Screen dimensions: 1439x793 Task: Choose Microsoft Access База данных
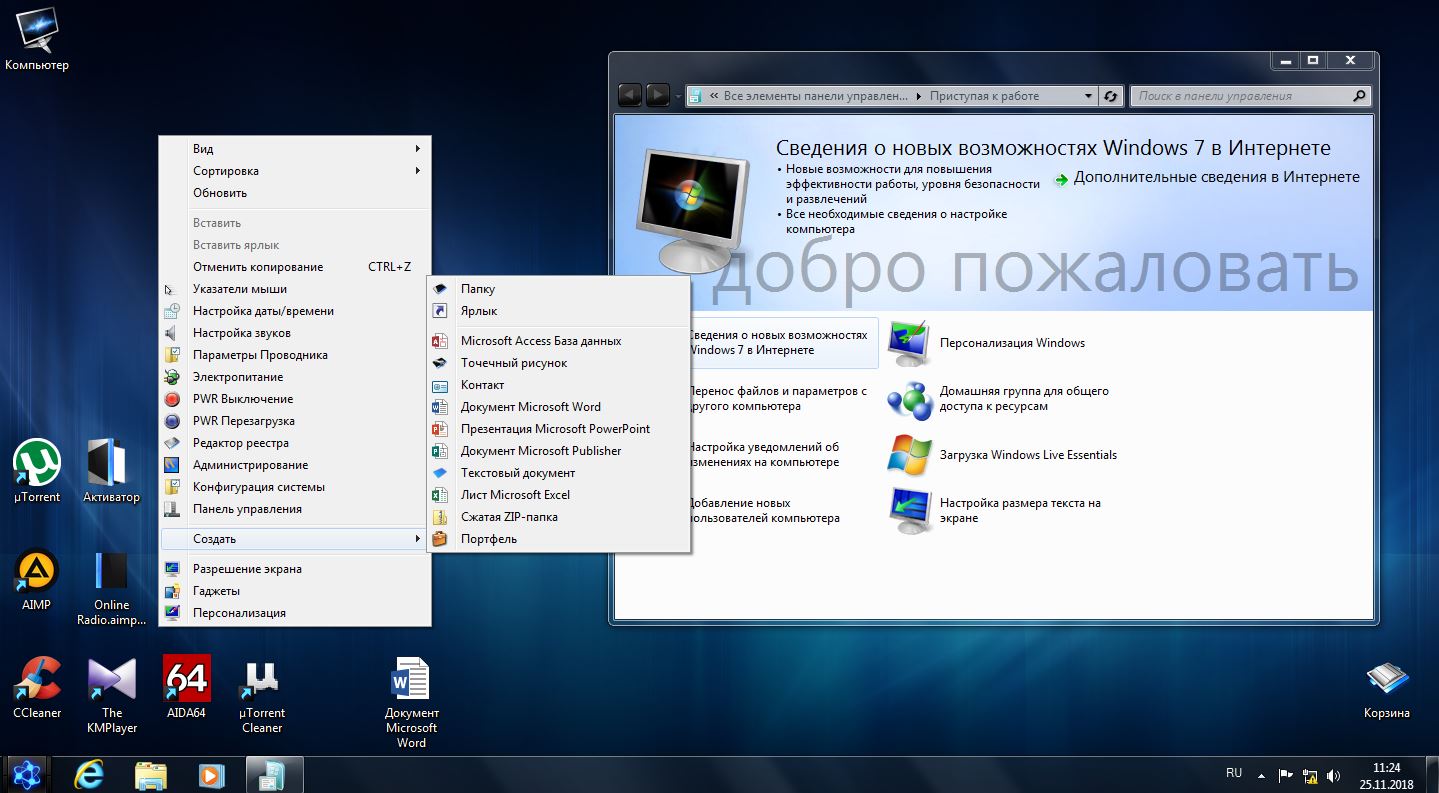[559, 341]
